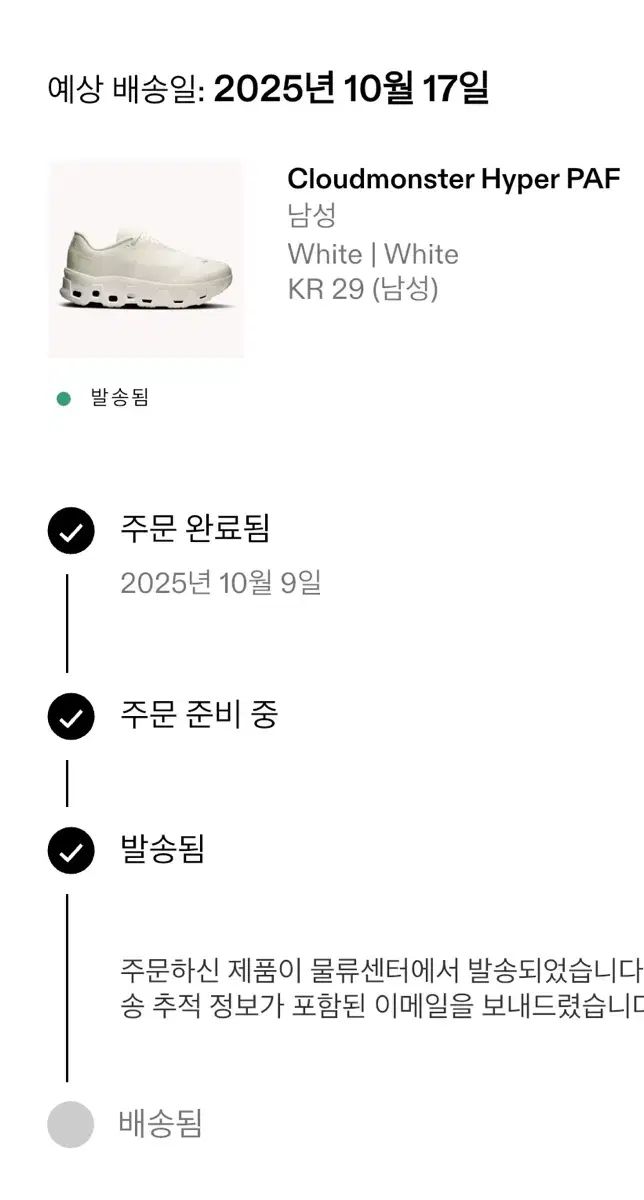Click the checkmark icon beside 주문 완료됨
This screenshot has height=1200, width=644.
(x=71, y=531)
